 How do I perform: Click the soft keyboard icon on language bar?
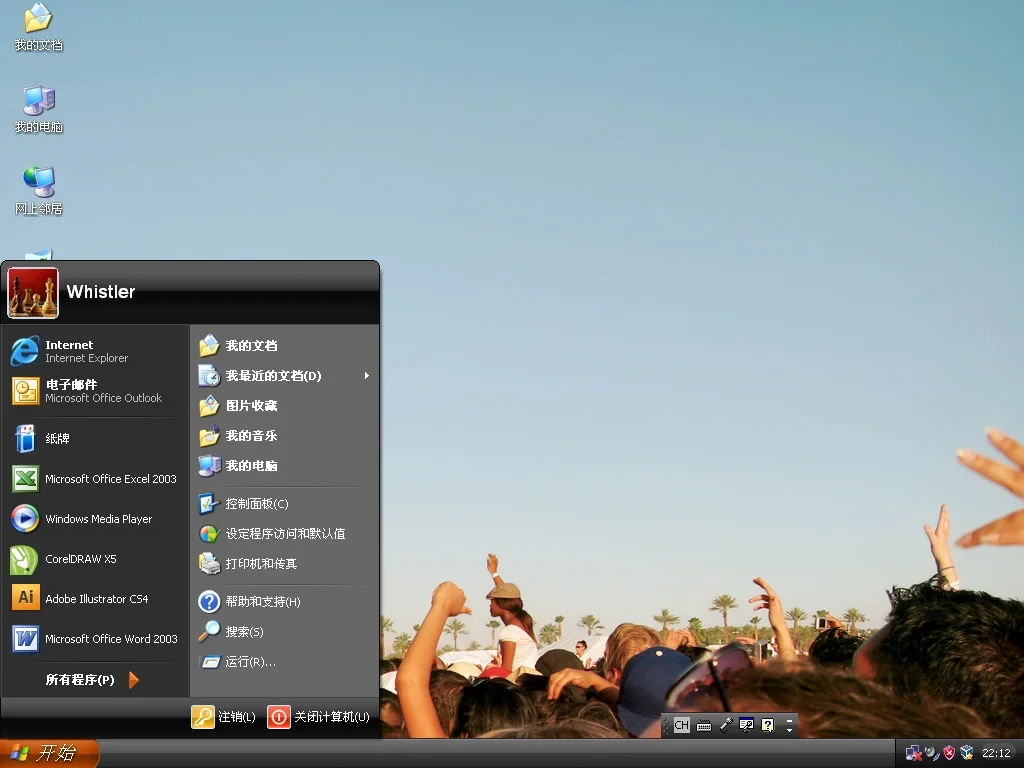tap(704, 726)
